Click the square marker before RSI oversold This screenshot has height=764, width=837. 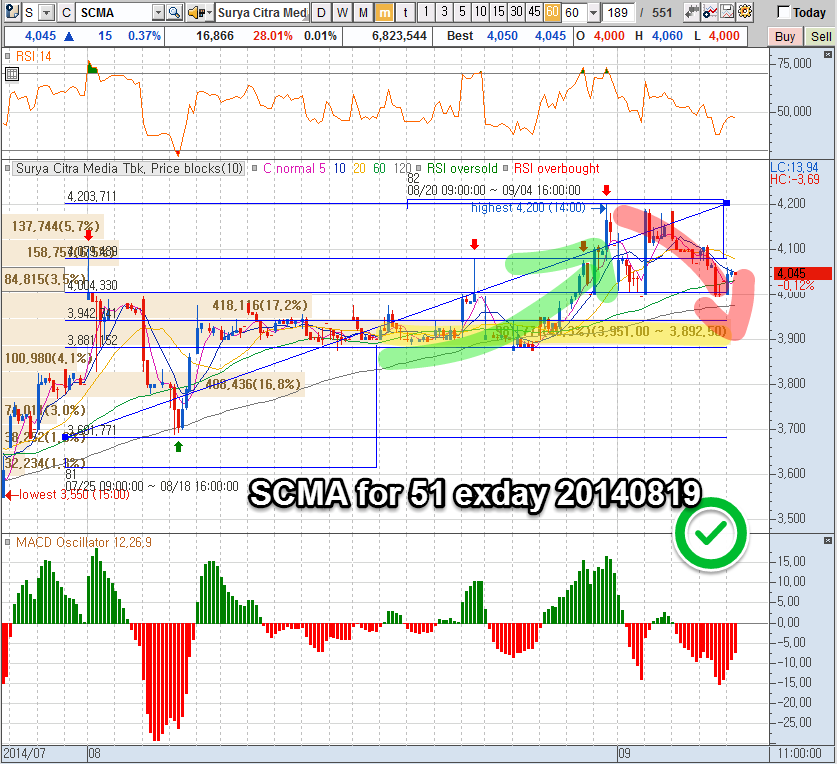(418, 169)
